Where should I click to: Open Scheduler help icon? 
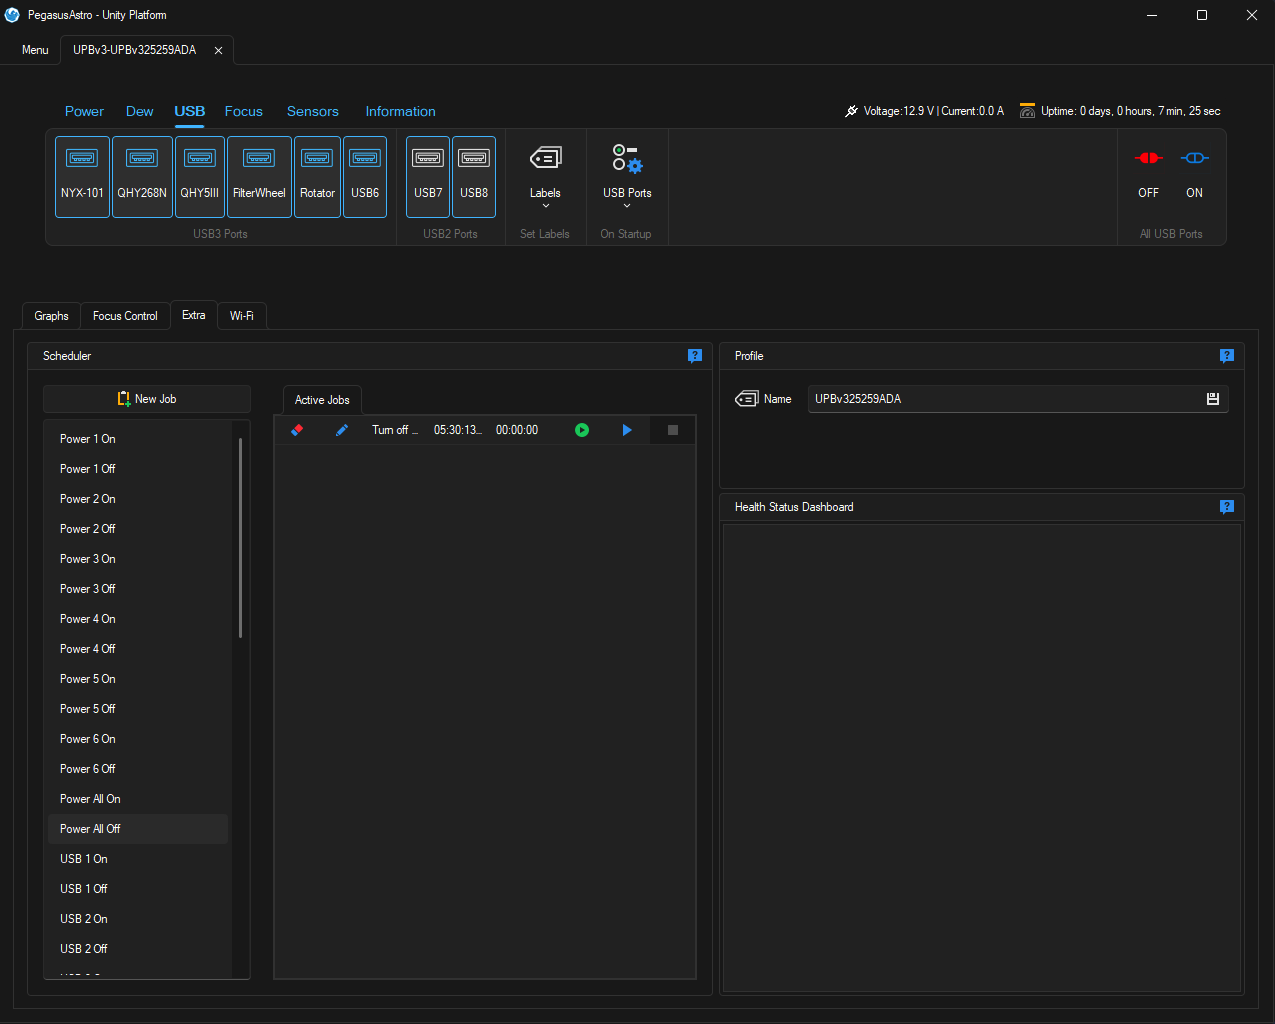(695, 356)
